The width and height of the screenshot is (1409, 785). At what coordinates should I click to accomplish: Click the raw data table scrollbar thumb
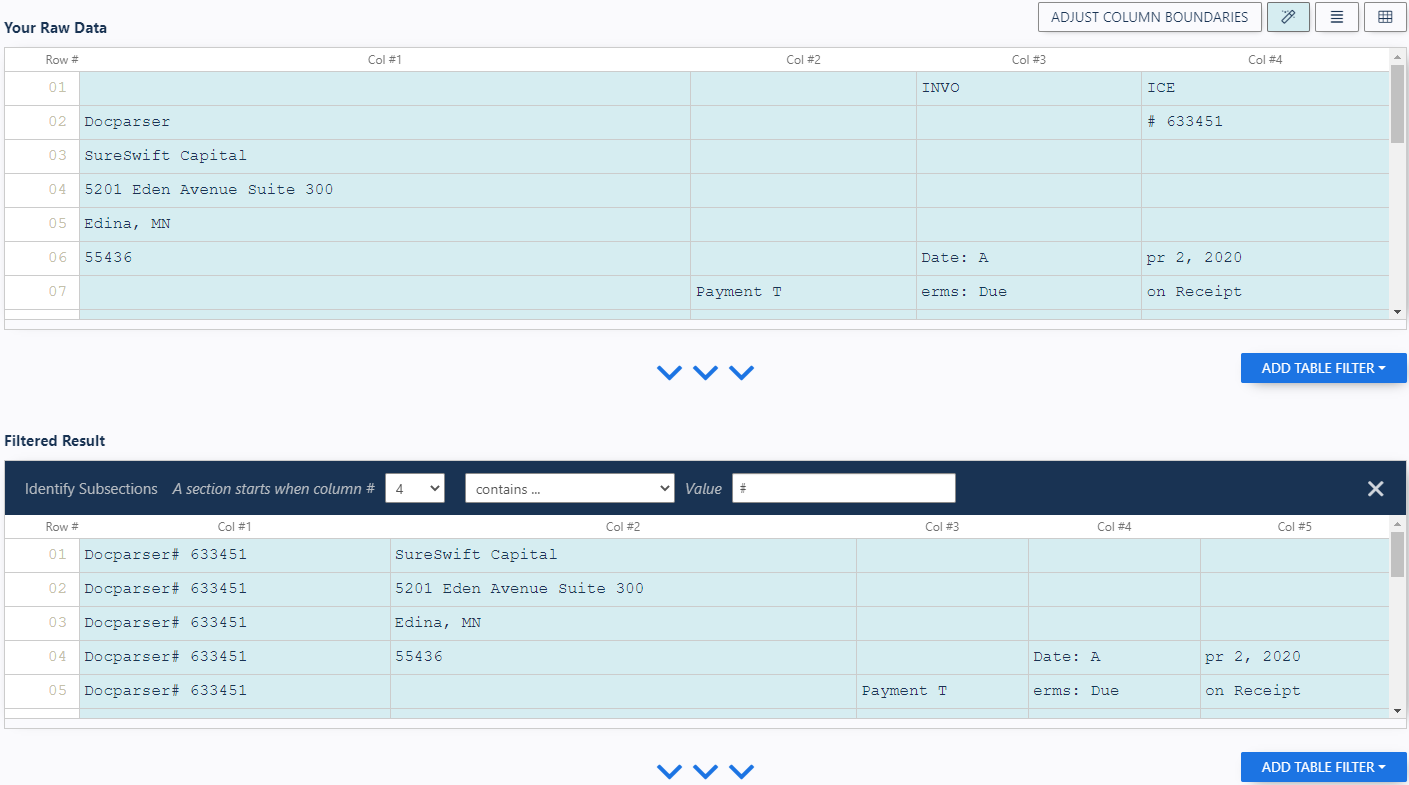[1397, 104]
